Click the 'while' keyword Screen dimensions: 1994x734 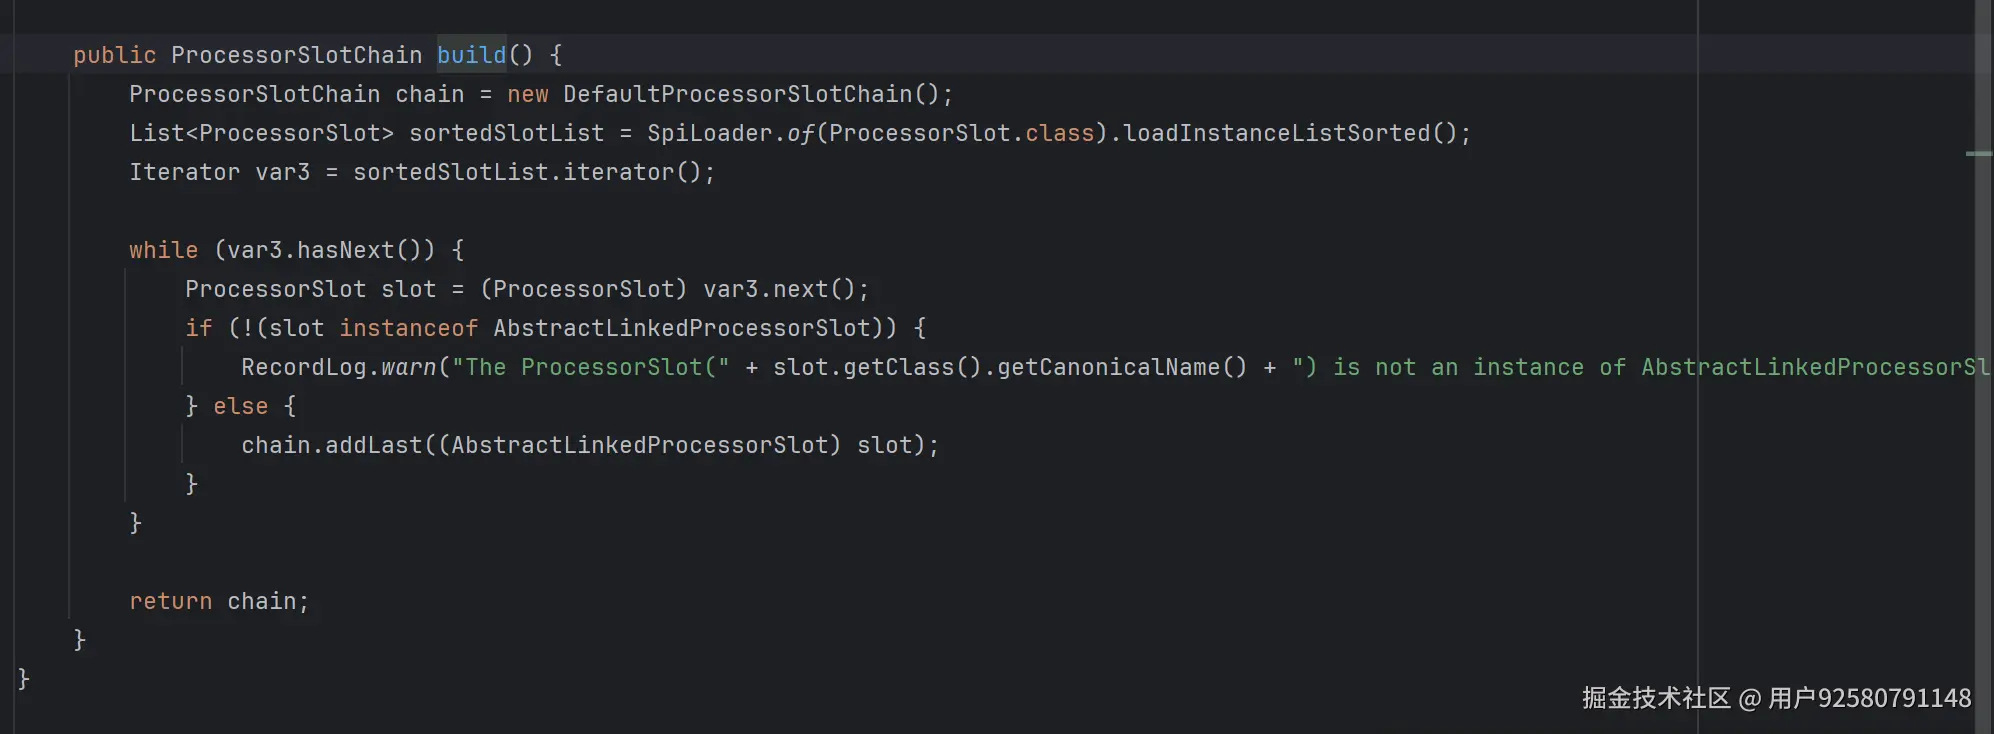click(163, 250)
